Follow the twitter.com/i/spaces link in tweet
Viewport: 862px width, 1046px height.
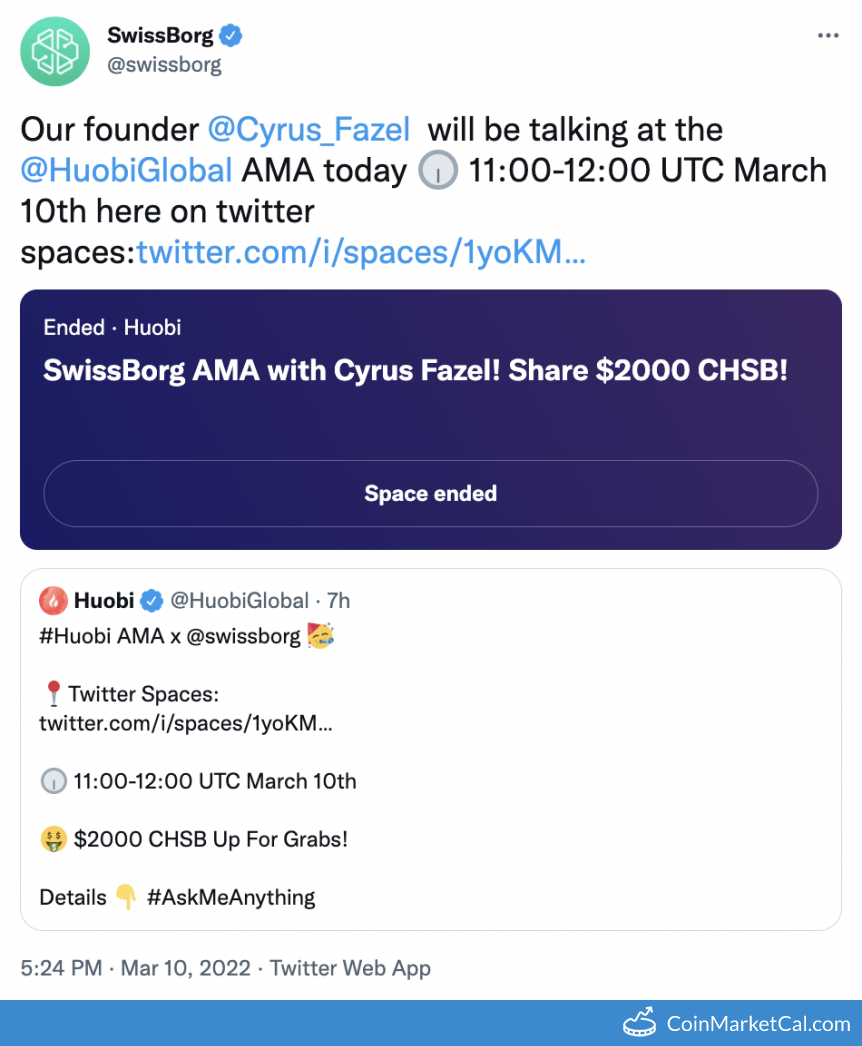coord(361,252)
